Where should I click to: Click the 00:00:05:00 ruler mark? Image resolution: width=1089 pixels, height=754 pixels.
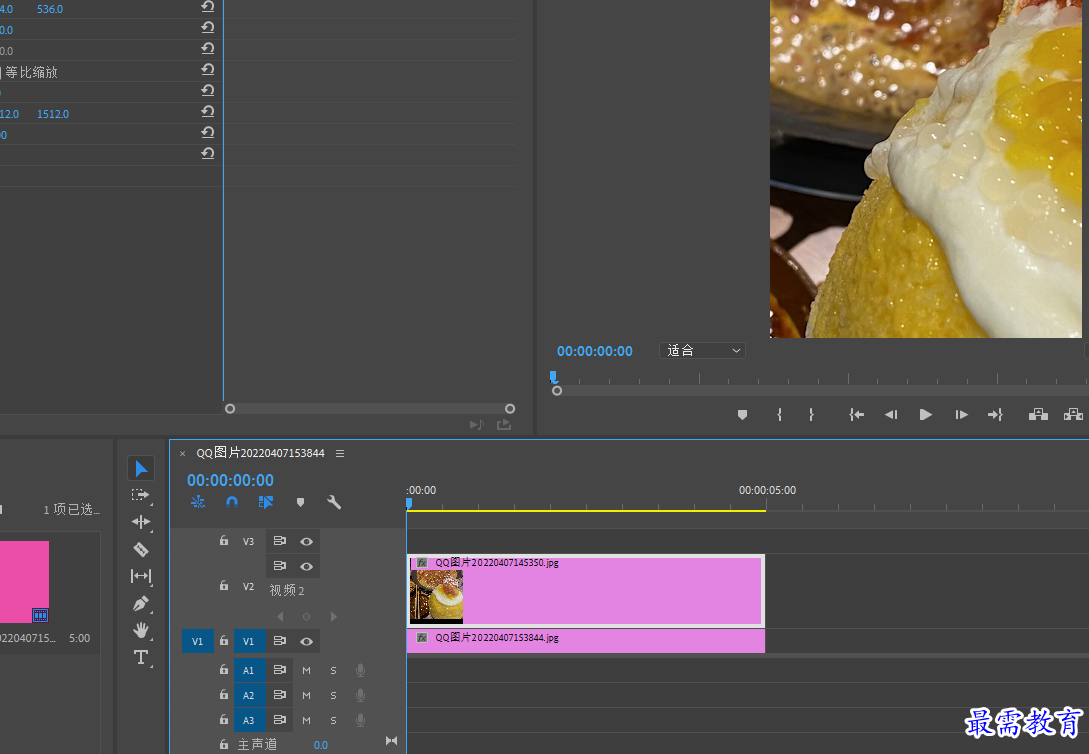click(x=767, y=490)
